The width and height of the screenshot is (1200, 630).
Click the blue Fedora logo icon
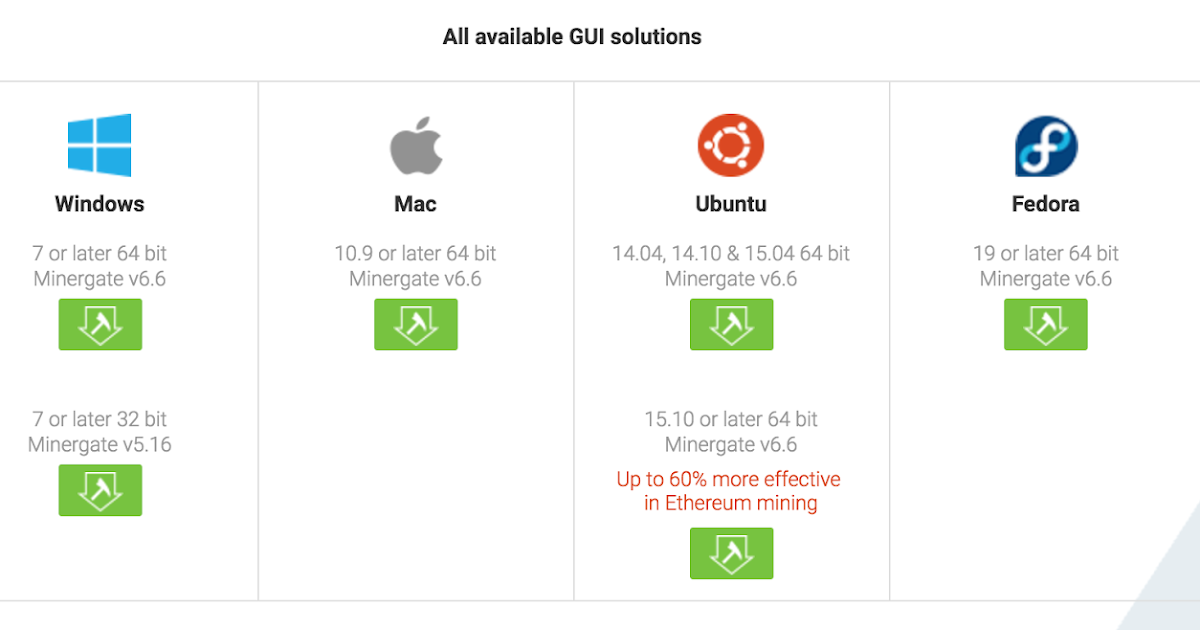click(x=1046, y=146)
